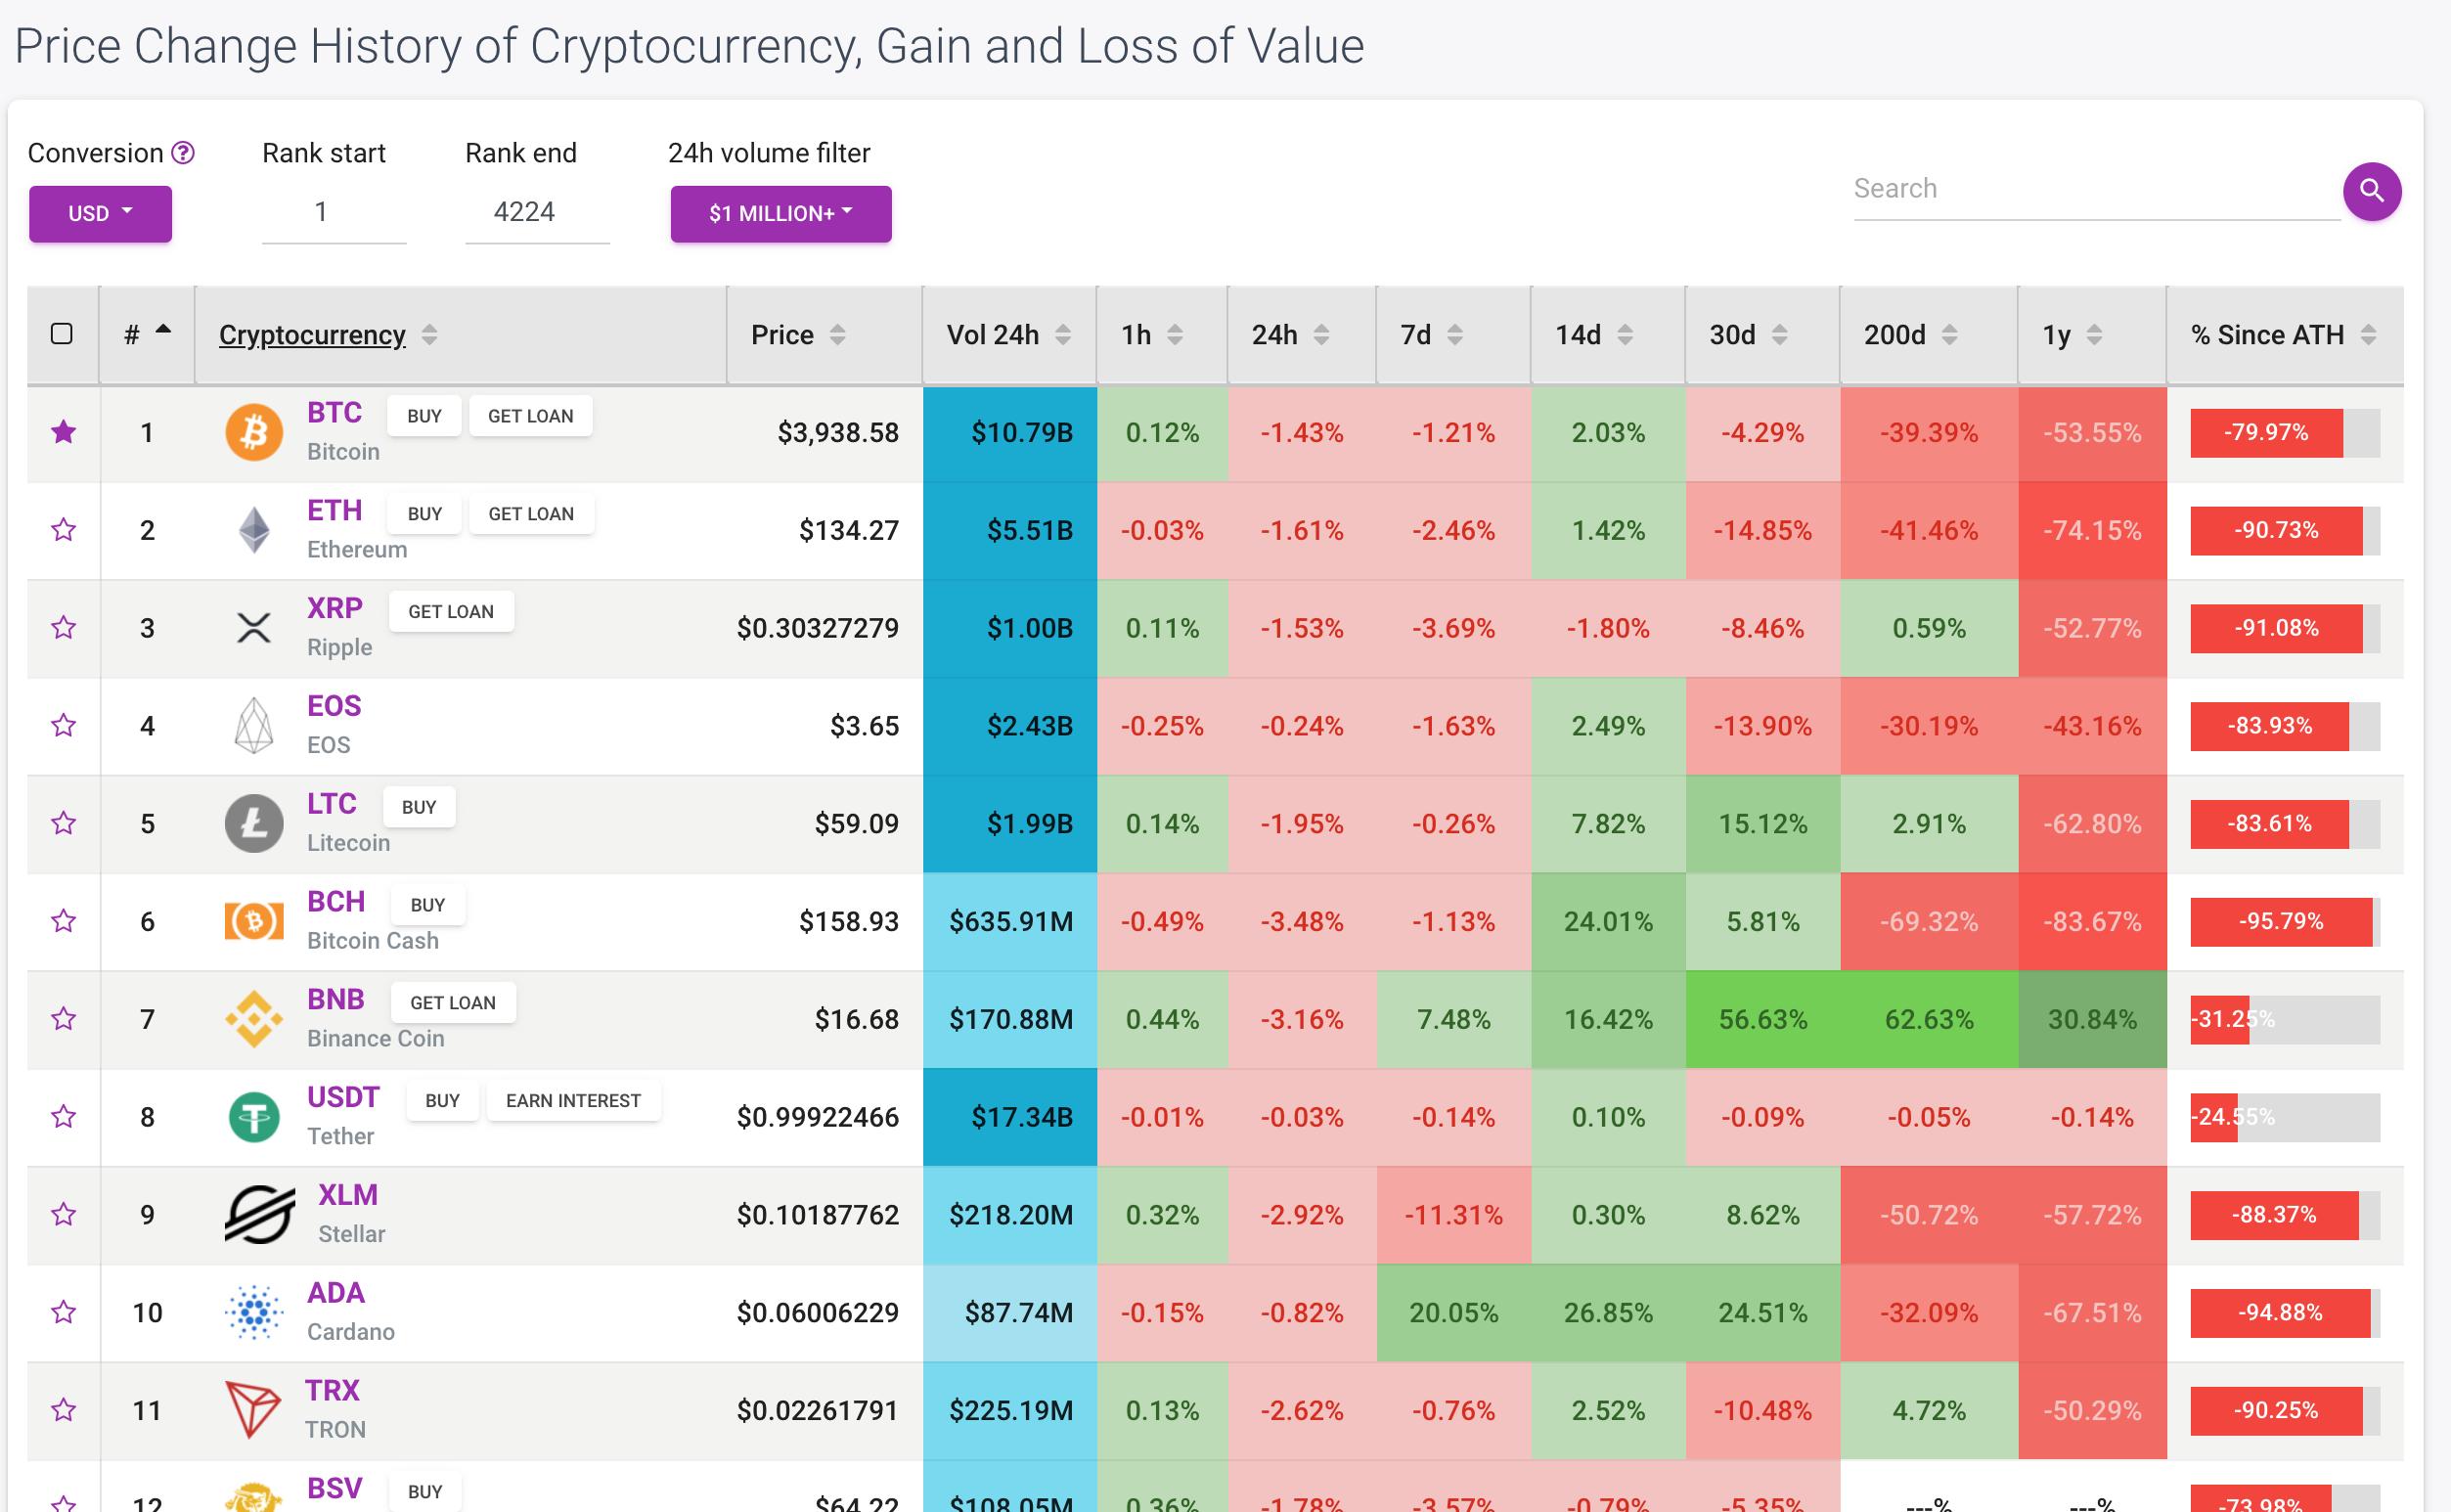Click BUY button for ETH
Image resolution: width=2451 pixels, height=1512 pixels.
[x=424, y=514]
